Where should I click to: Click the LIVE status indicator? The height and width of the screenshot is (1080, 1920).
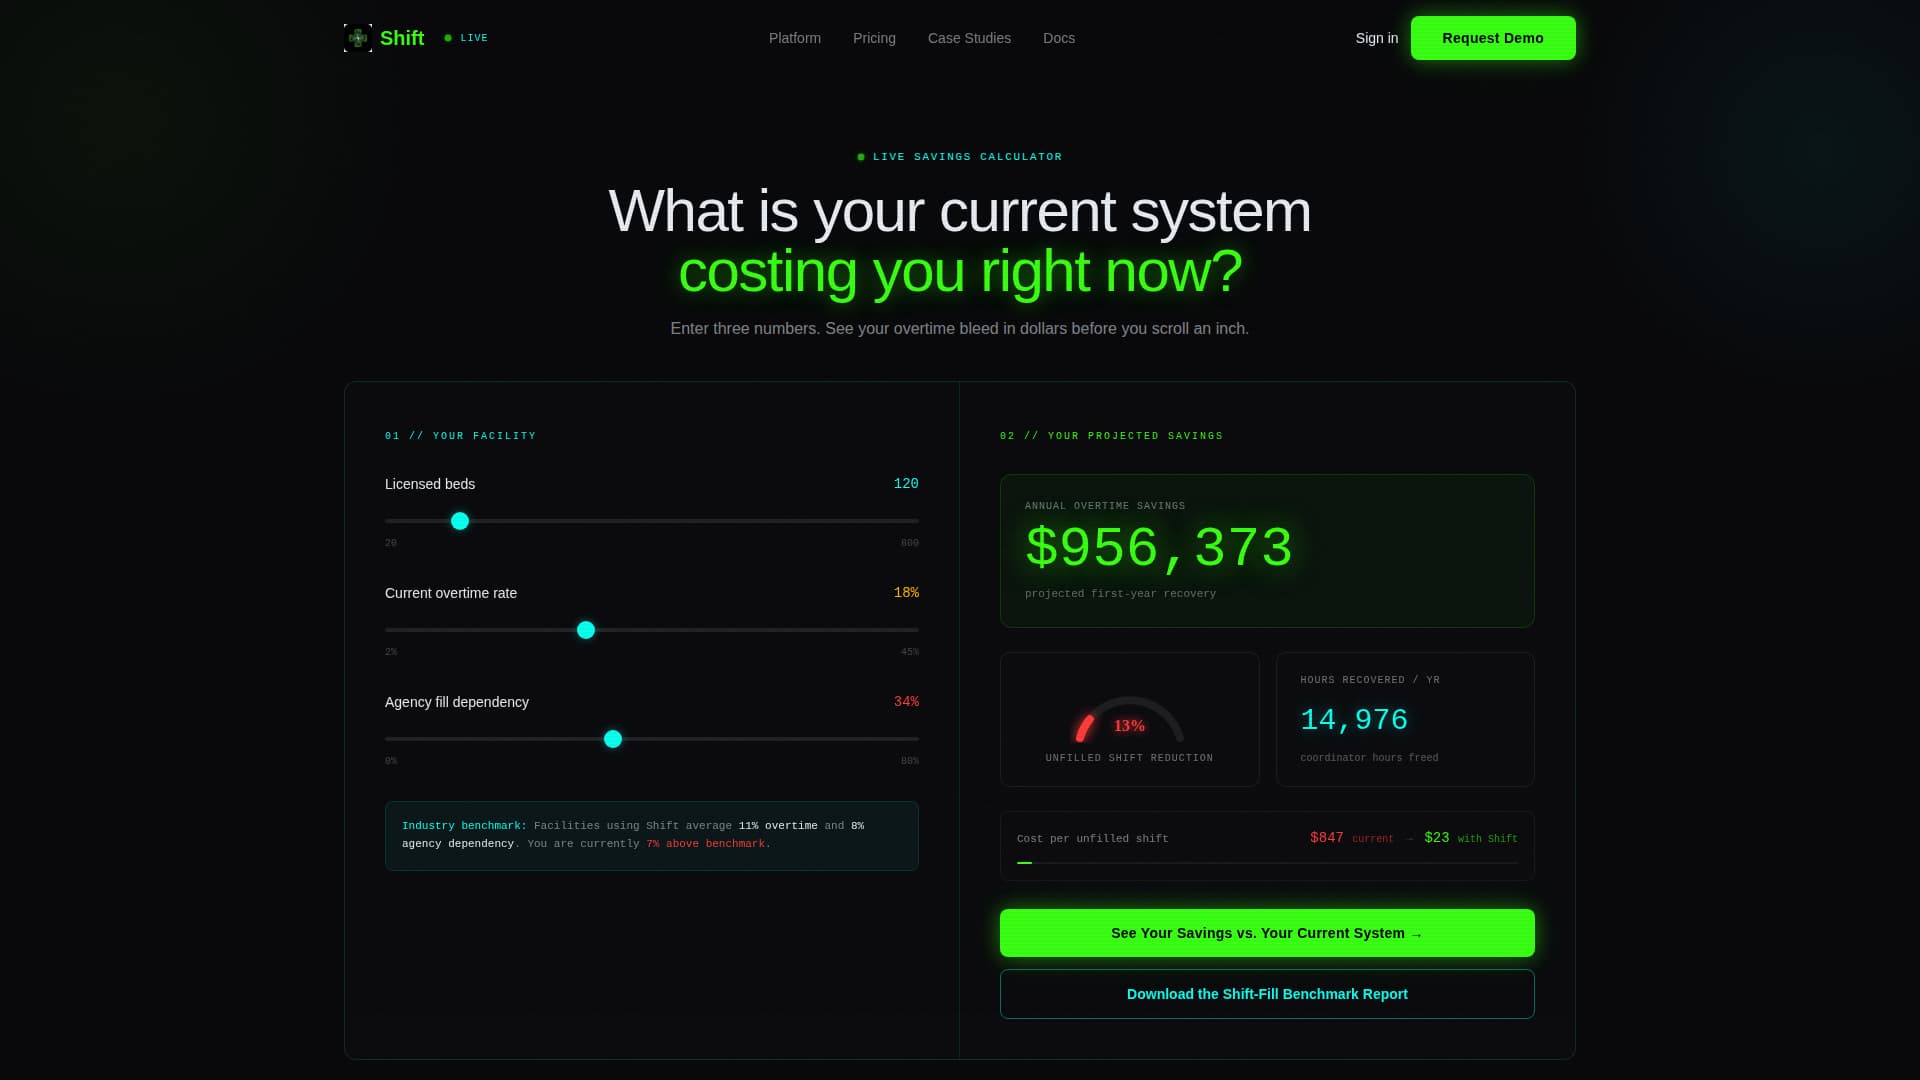point(466,38)
